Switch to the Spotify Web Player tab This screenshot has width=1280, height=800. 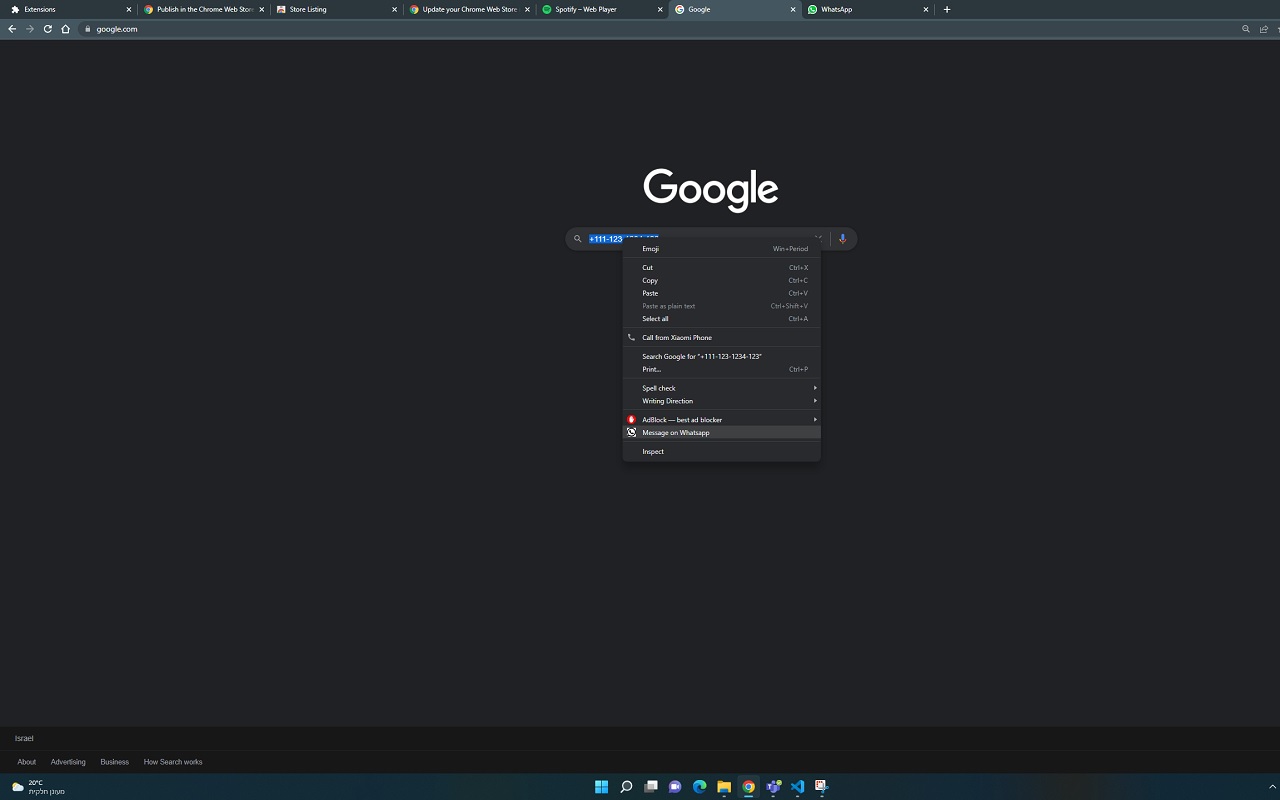click(585, 9)
